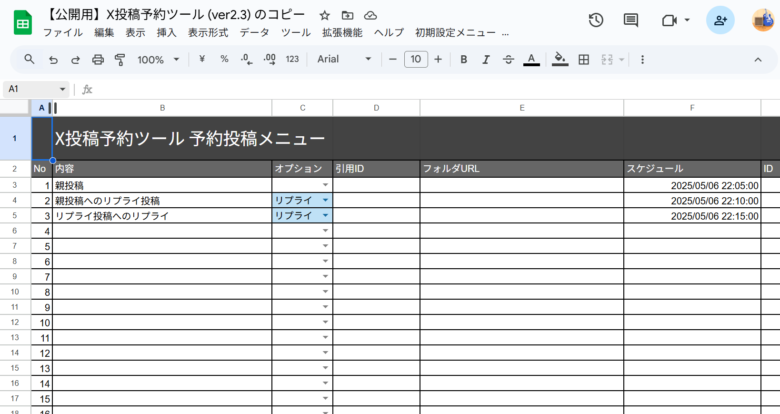Check cloud save status icon
The width and height of the screenshot is (780, 414).
371,15
